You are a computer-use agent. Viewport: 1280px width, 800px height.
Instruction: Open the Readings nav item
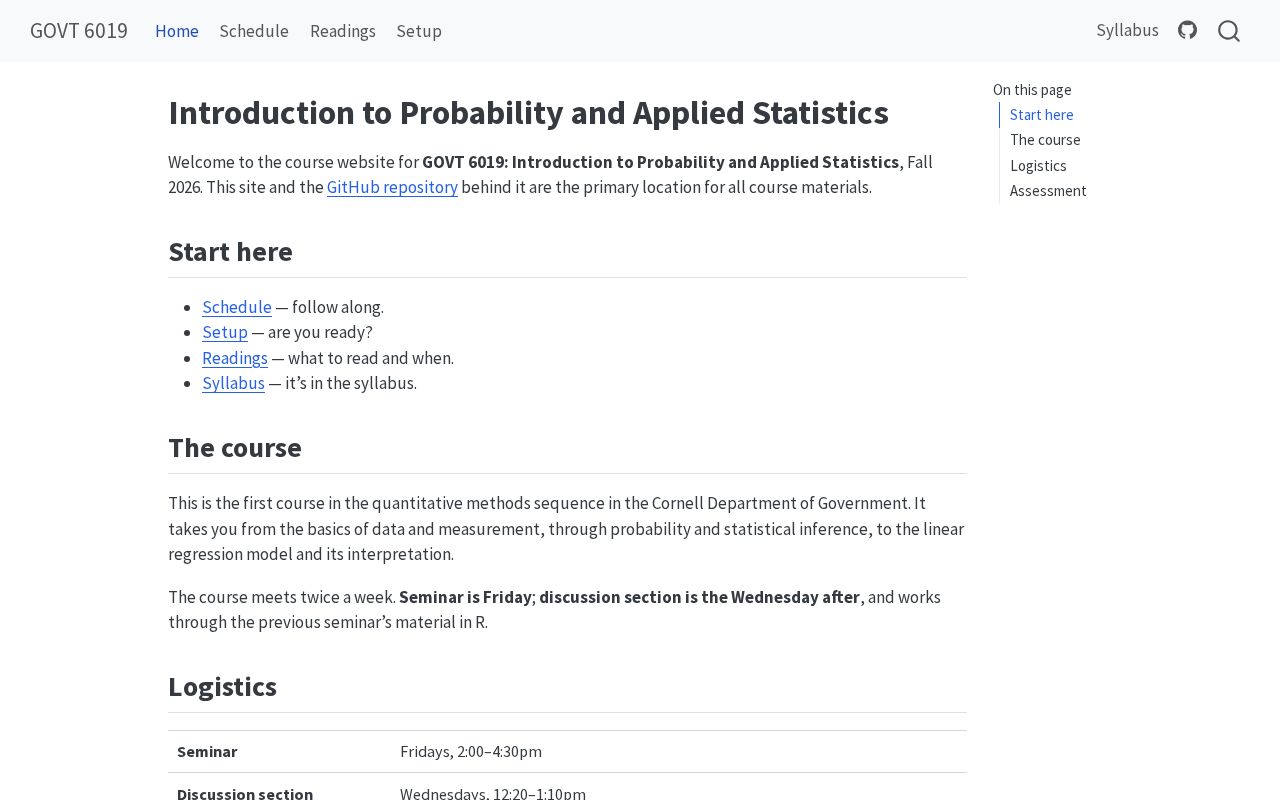[x=343, y=31]
